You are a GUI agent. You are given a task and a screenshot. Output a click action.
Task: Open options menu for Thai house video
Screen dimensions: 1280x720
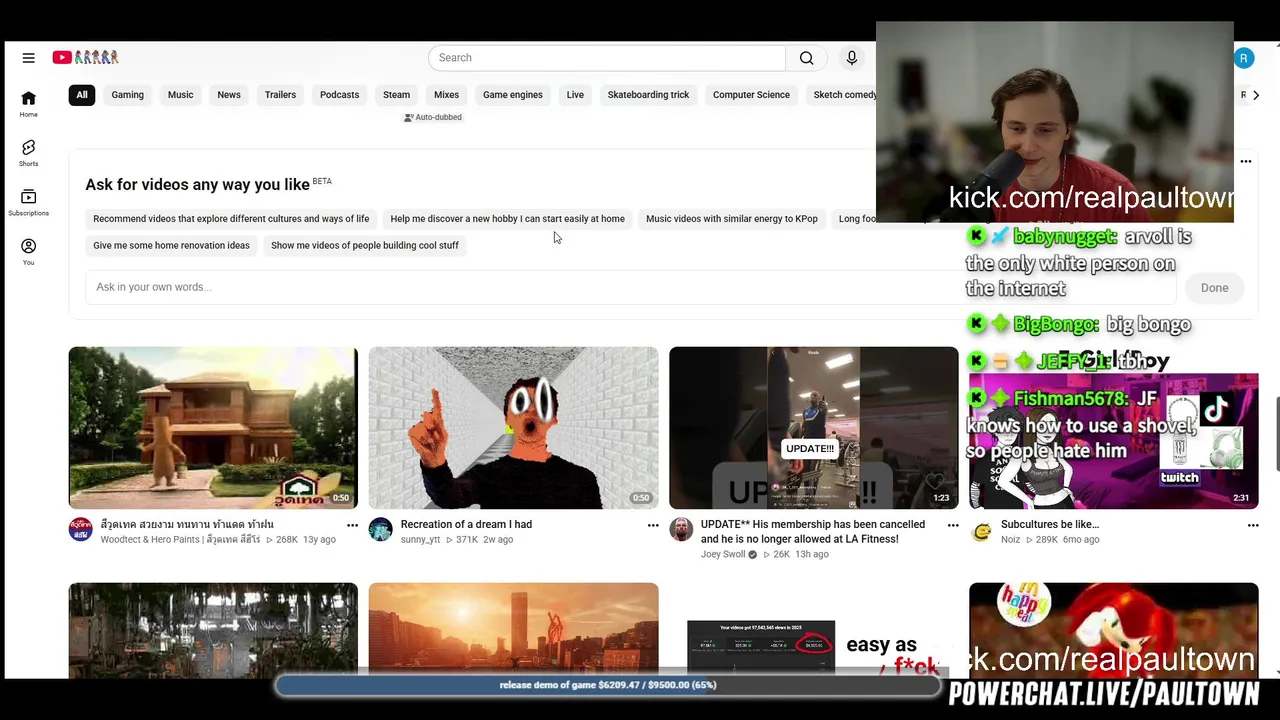[x=352, y=525]
